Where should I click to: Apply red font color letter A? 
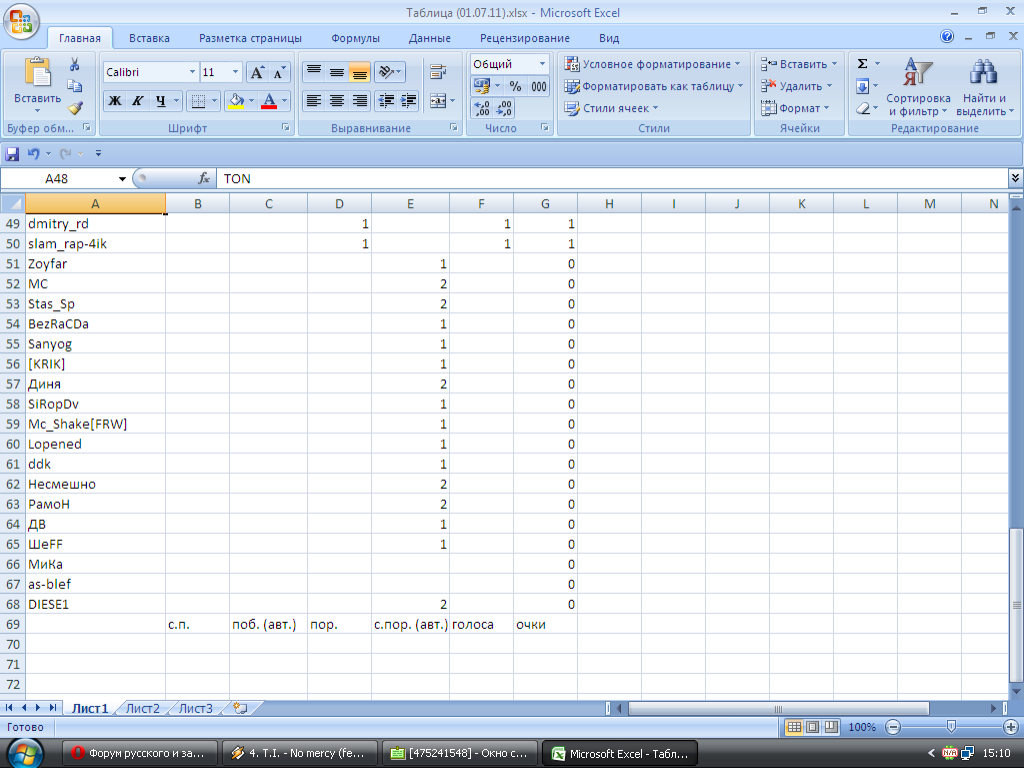click(x=268, y=101)
